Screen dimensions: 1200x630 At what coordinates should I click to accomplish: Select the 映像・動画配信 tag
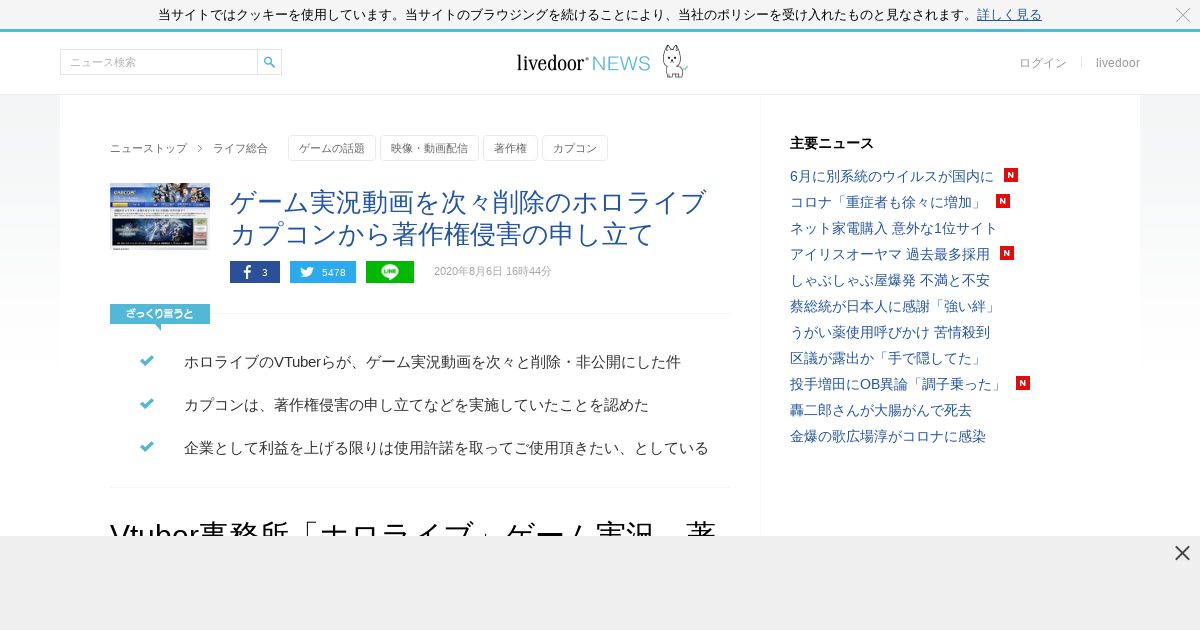pos(429,148)
